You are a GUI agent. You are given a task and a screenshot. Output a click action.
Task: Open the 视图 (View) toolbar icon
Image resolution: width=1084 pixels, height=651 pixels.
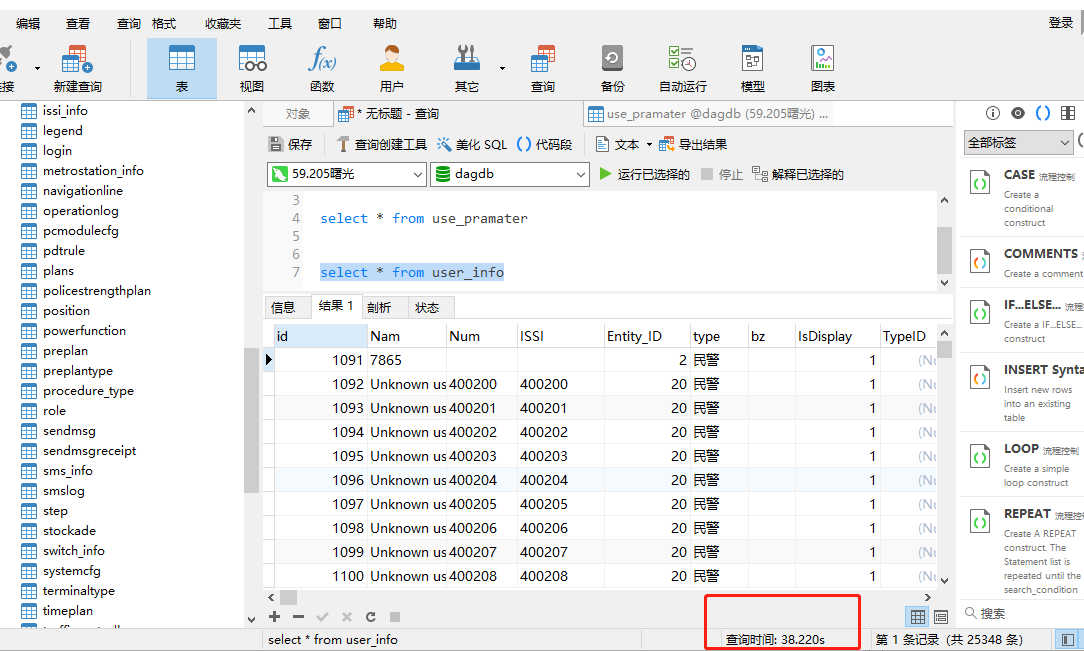(x=252, y=68)
